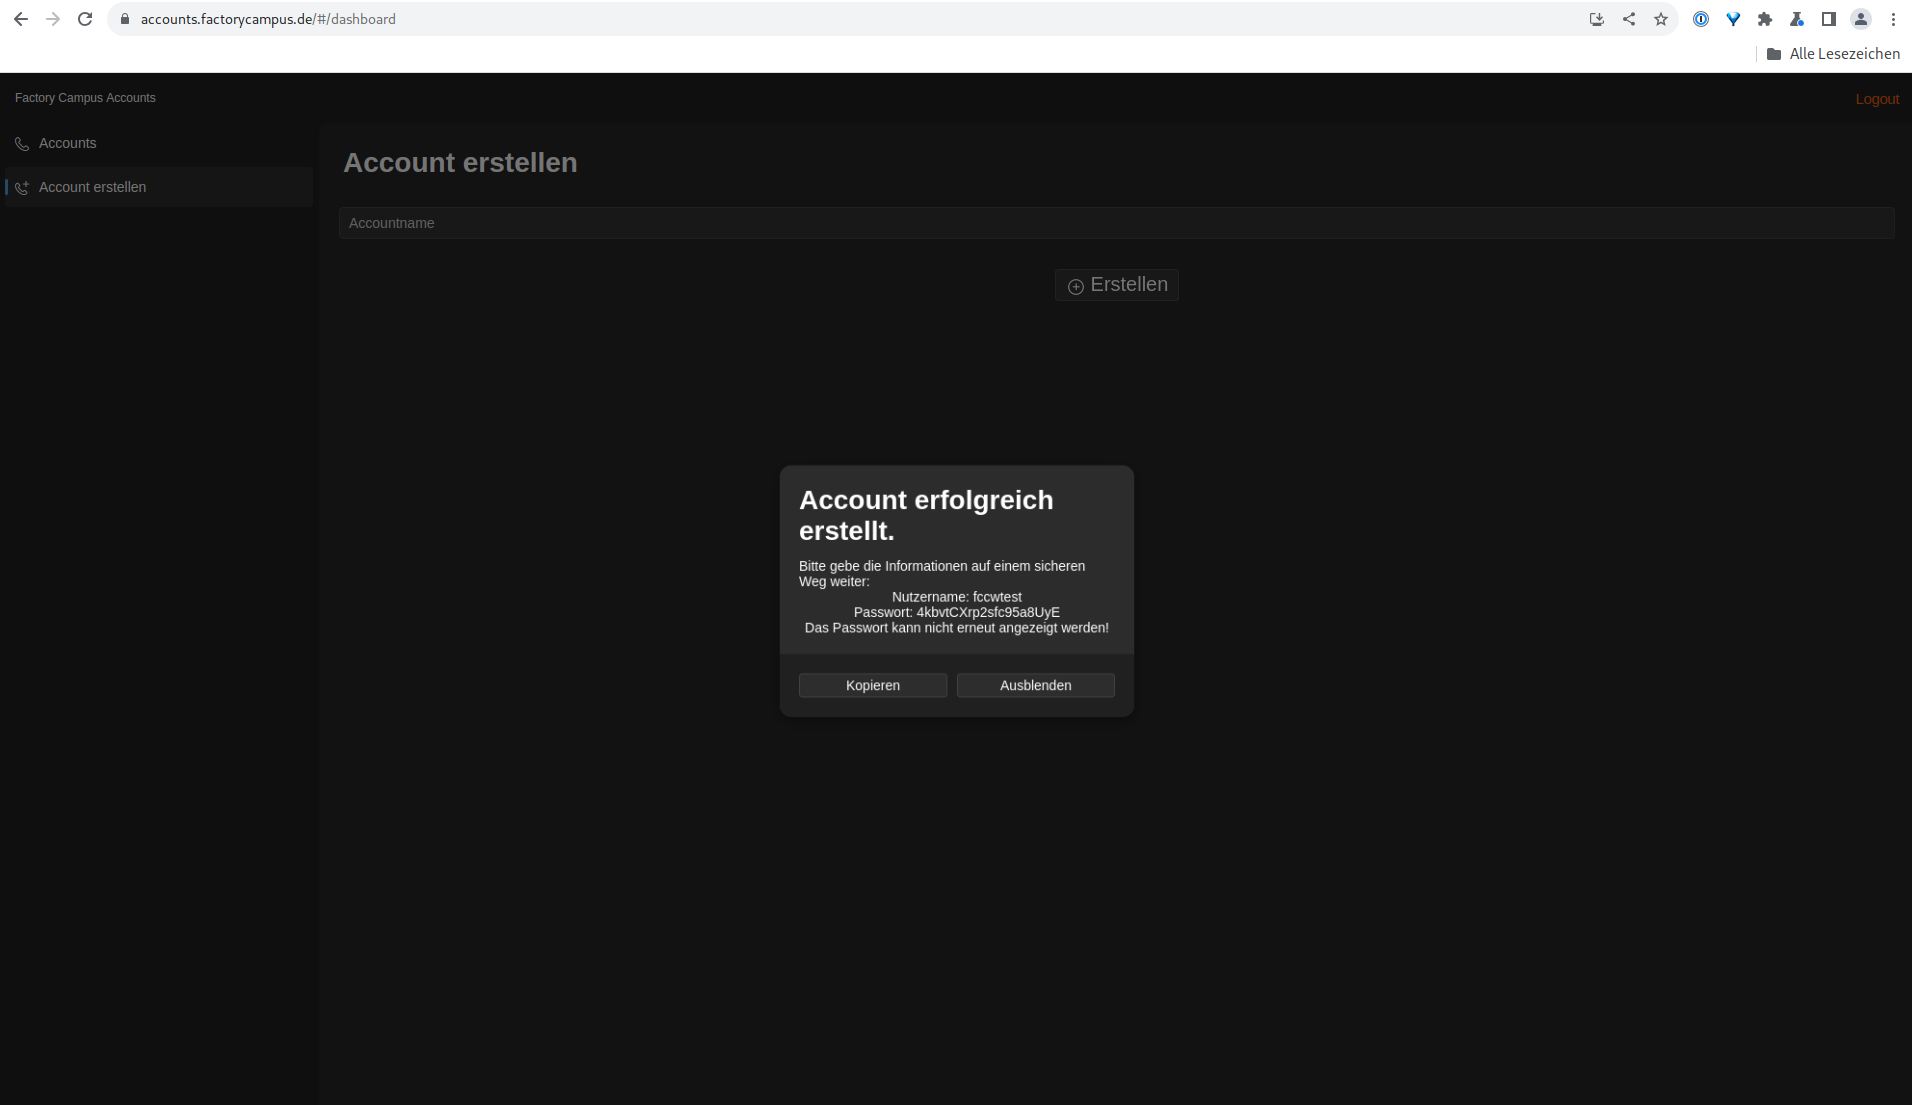
Task: Expand the Alle Lesezeichen folder
Action: click(x=1832, y=53)
